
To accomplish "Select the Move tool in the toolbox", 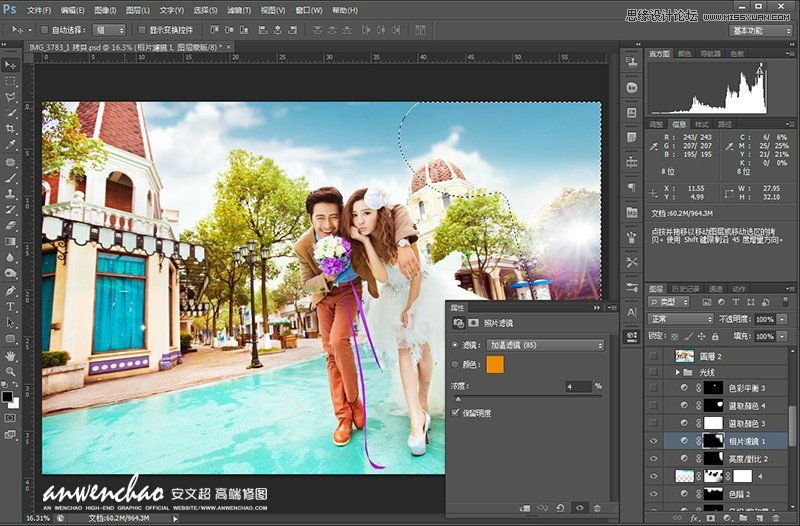I will (10, 65).
